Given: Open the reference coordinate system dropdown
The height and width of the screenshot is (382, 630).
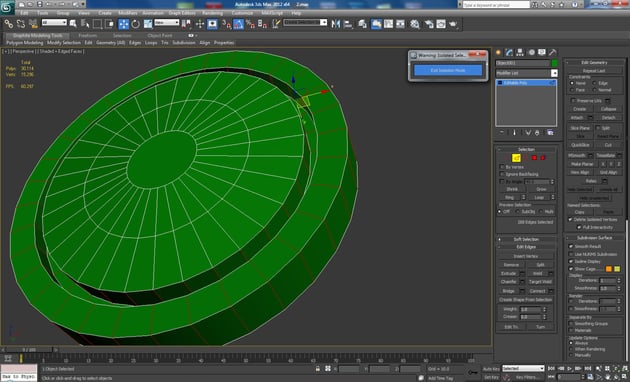Looking at the screenshot, I should pos(167,23).
